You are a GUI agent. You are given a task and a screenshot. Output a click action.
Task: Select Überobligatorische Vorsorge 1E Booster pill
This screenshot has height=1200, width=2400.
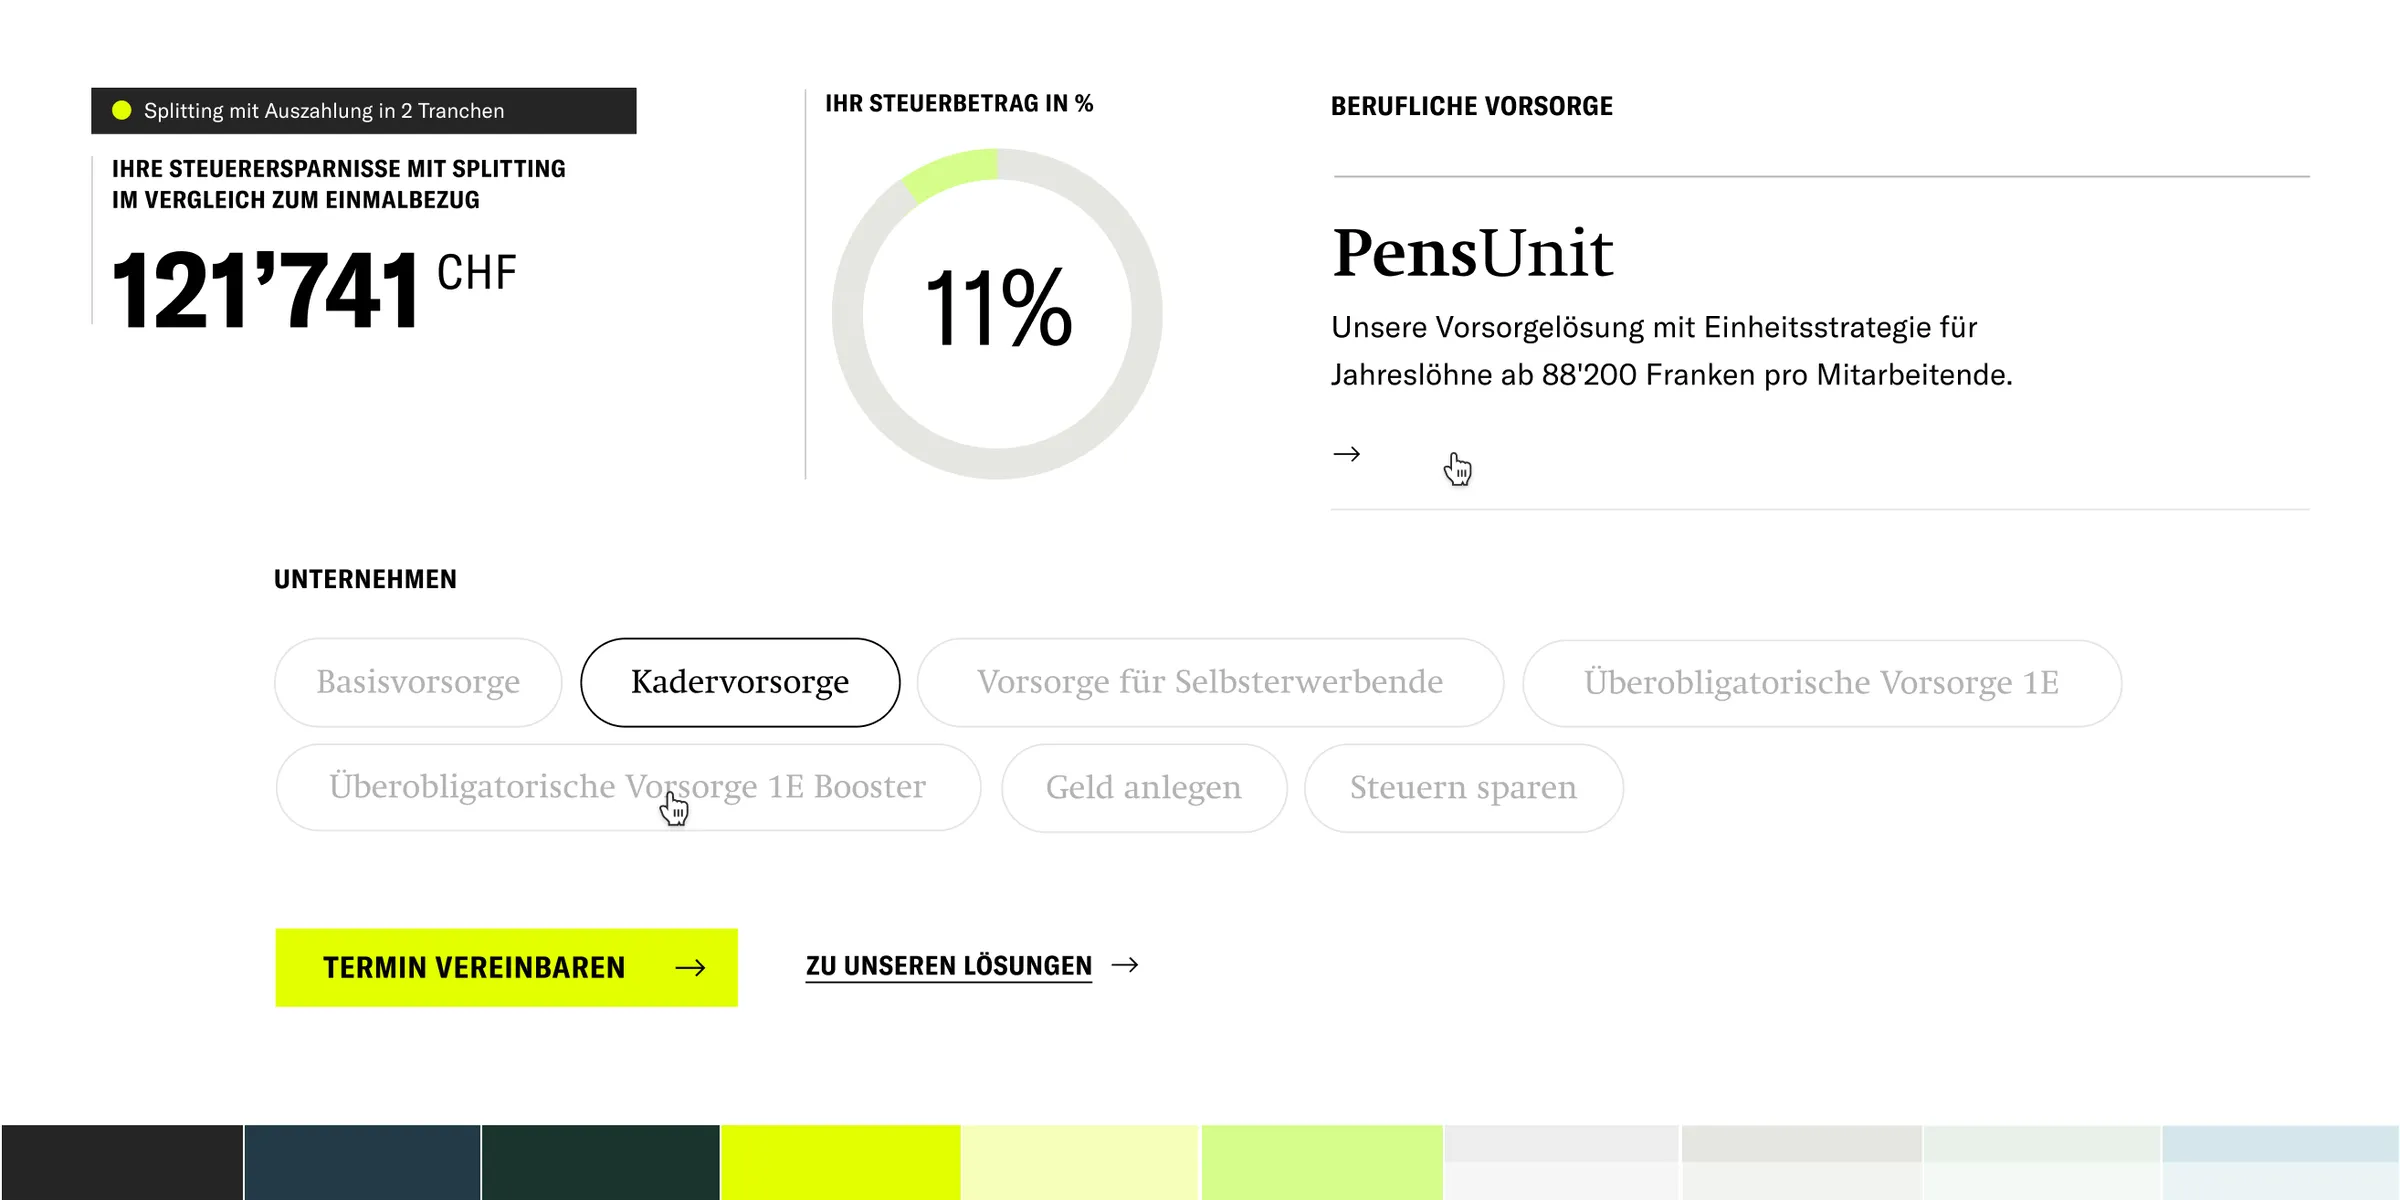[627, 787]
